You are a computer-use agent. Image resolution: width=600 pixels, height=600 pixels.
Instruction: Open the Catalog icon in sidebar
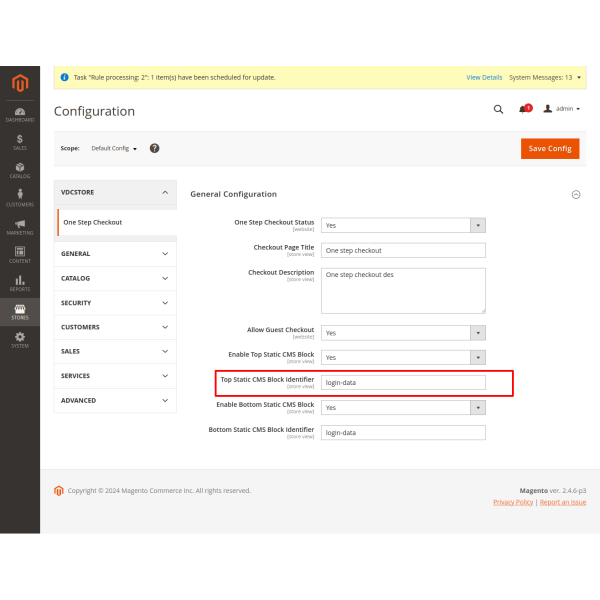point(20,169)
